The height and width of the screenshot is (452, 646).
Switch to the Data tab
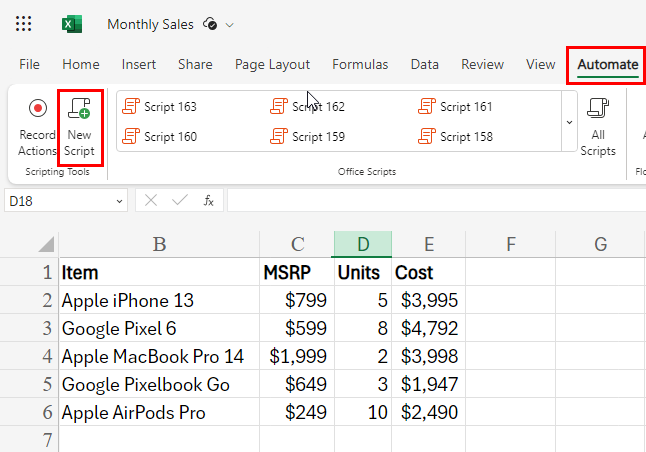point(425,64)
